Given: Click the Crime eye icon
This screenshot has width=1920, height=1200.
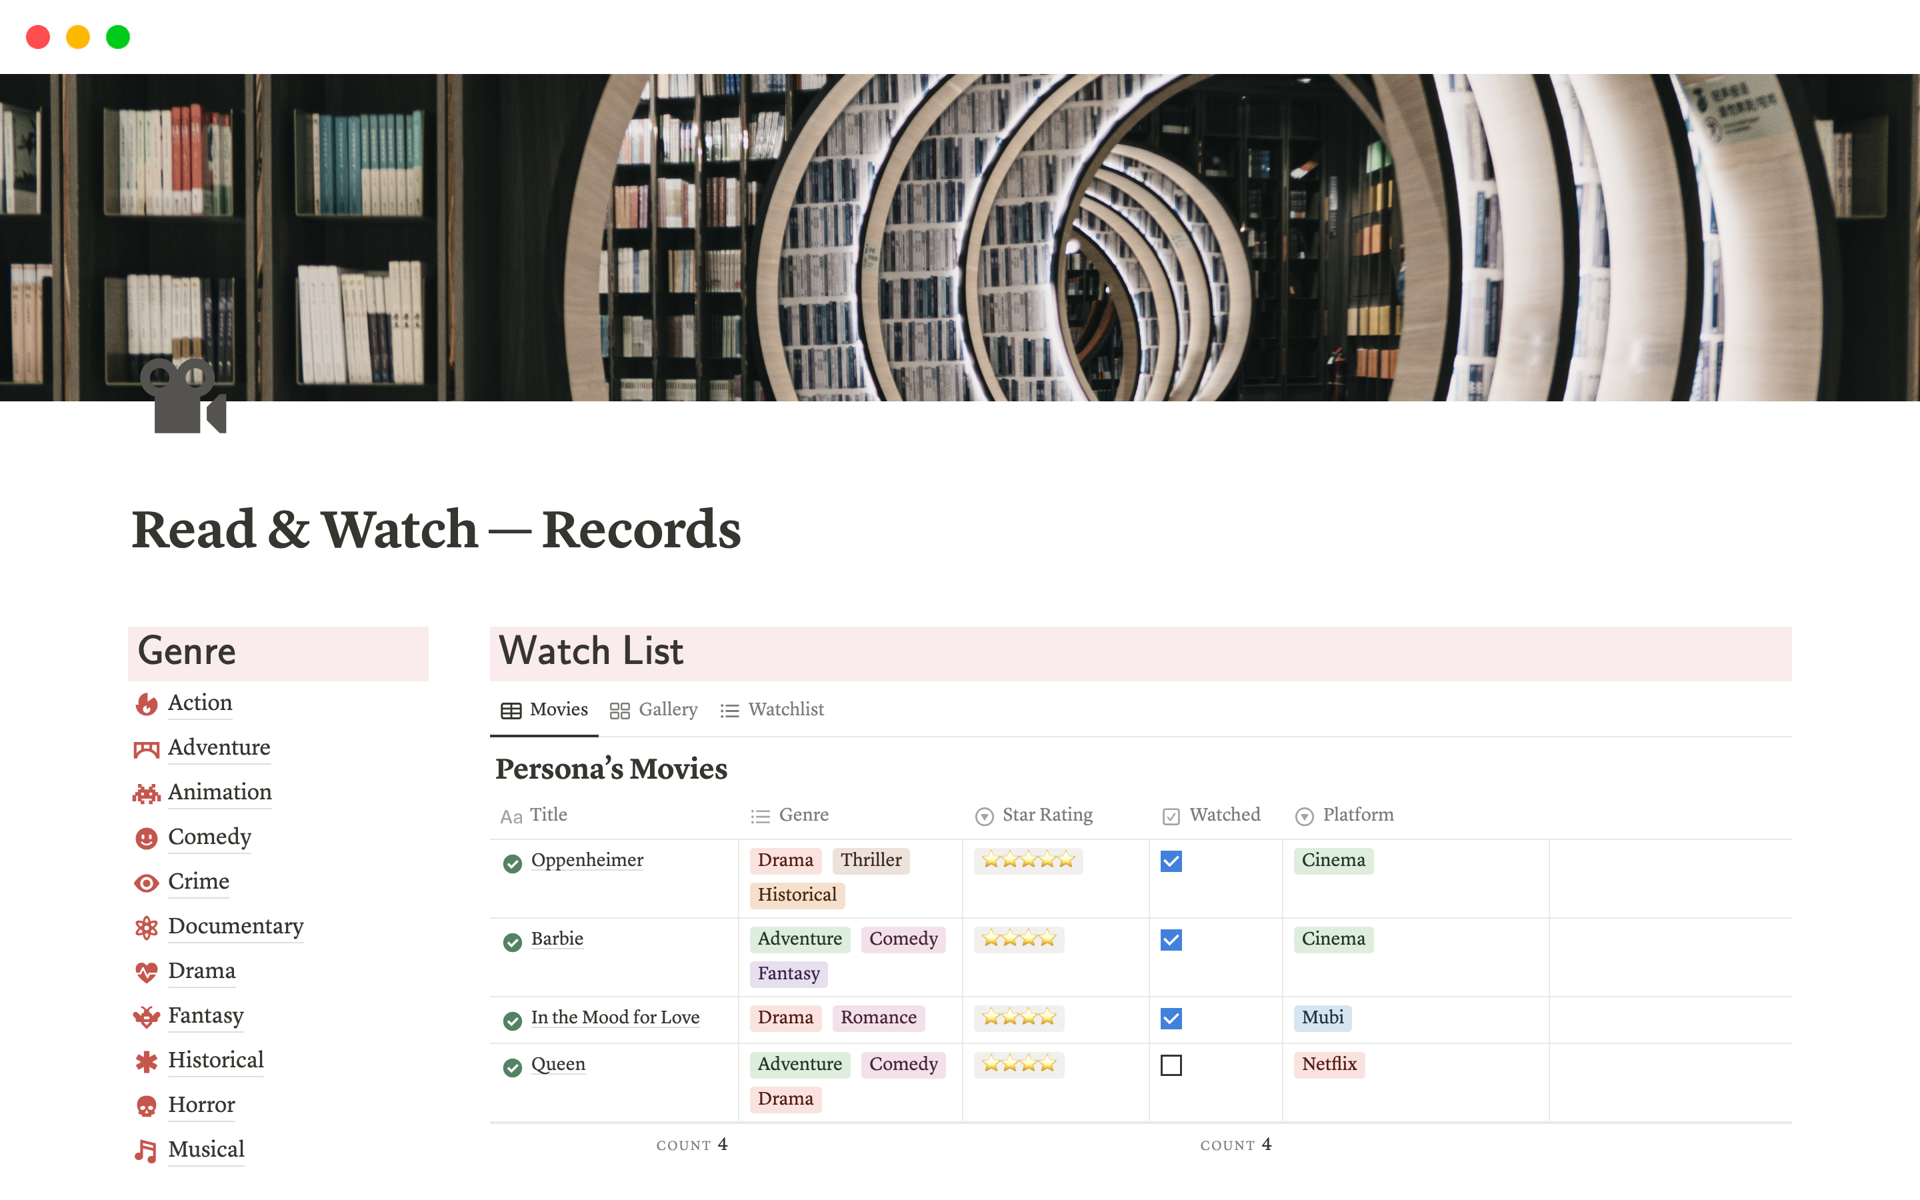Looking at the screenshot, I should coord(146,882).
